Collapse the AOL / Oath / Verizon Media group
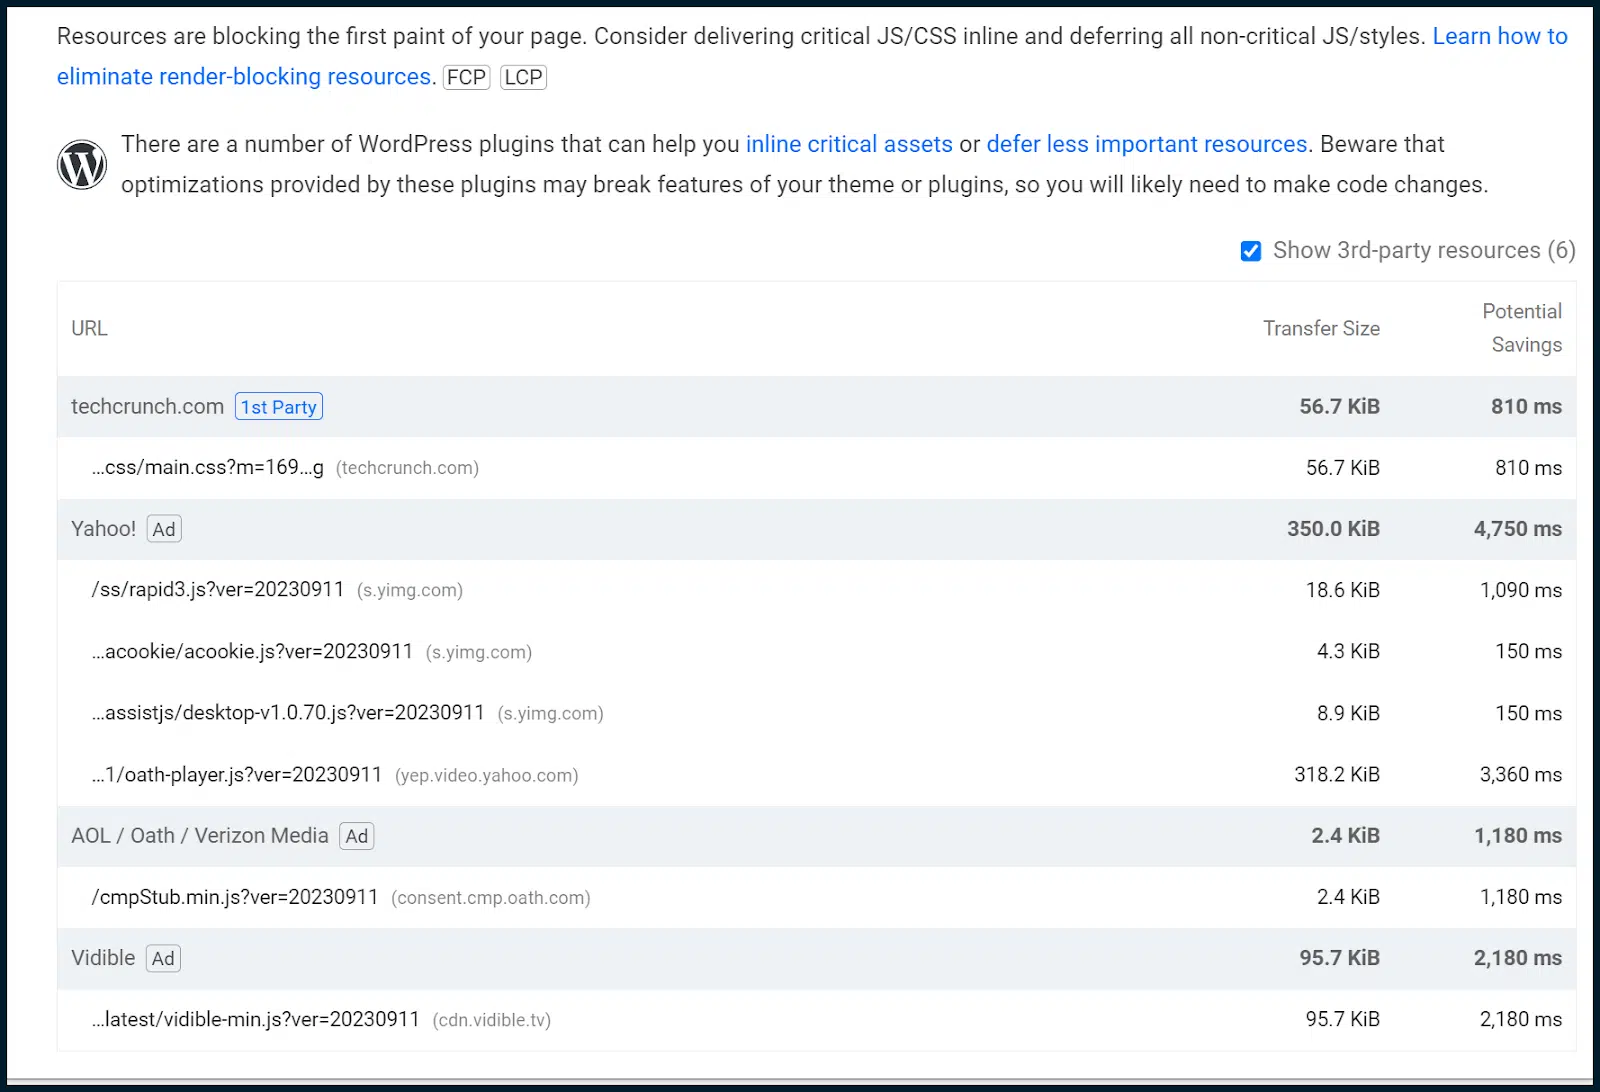 click(199, 836)
